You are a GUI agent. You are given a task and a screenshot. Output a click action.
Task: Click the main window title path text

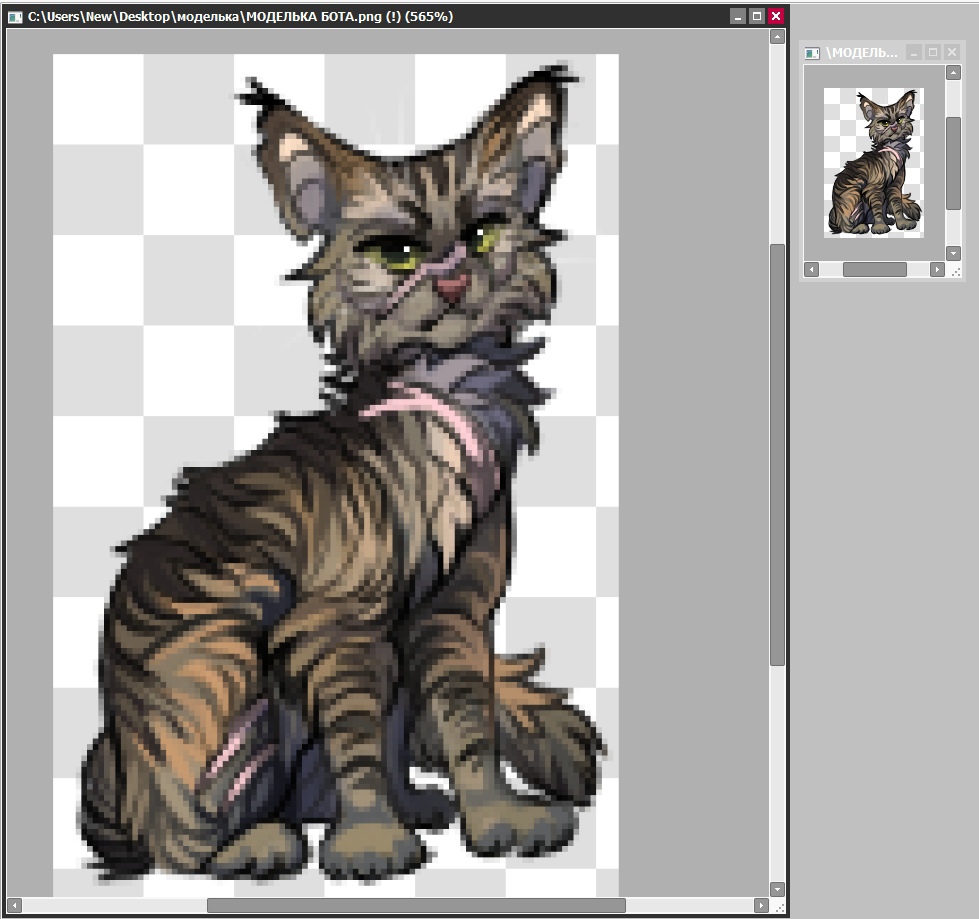[x=240, y=17]
